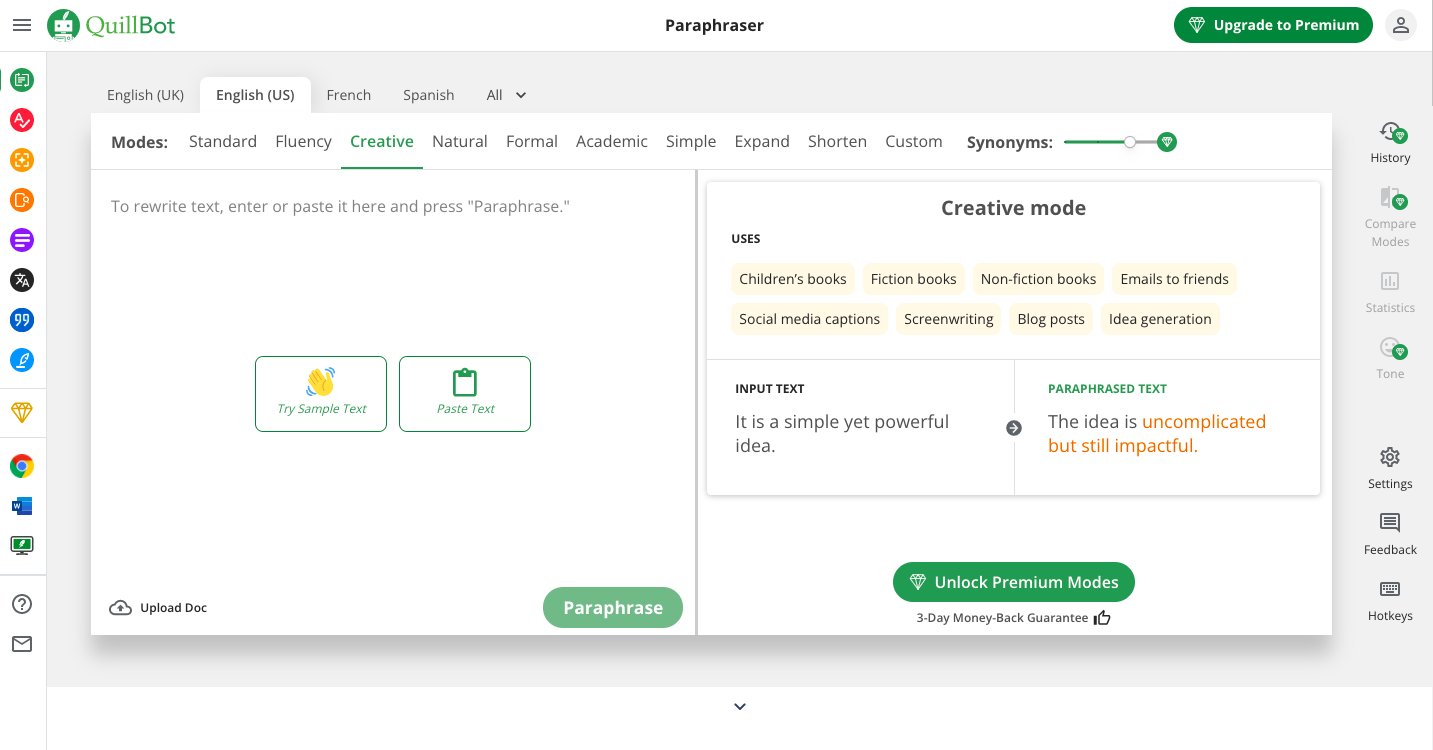Click the "Emails to friends" use chip
Image resolution: width=1433 pixels, height=750 pixels.
(x=1175, y=279)
